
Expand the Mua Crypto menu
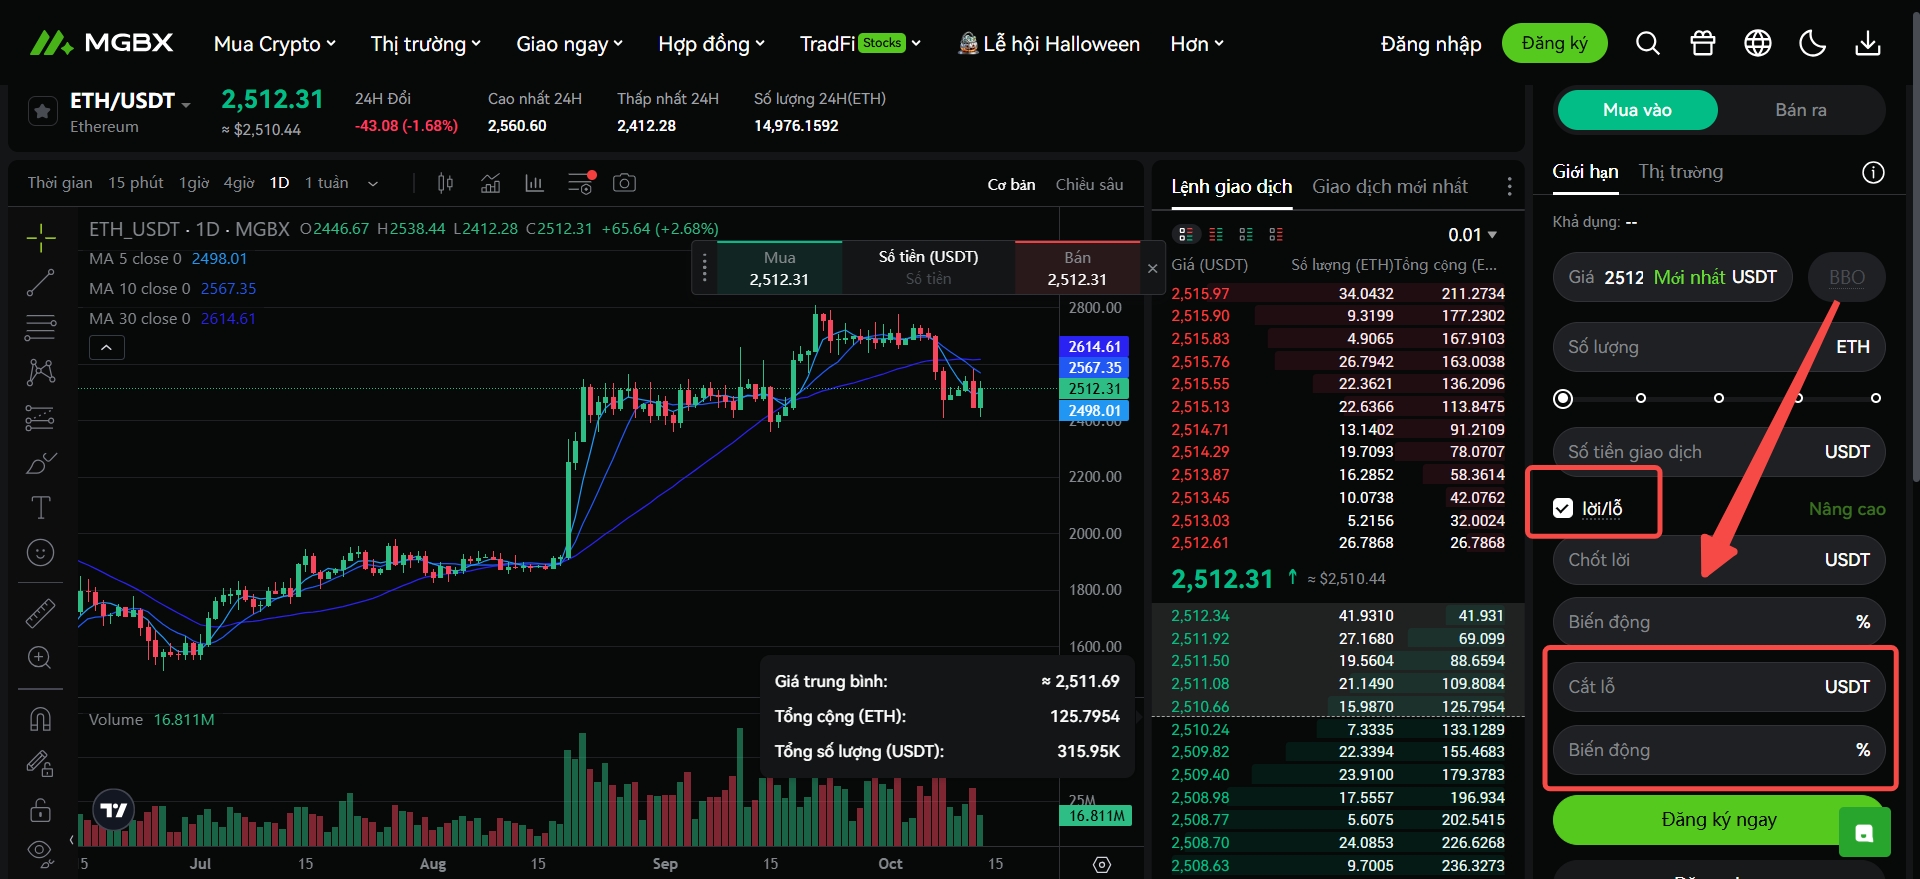tap(274, 44)
